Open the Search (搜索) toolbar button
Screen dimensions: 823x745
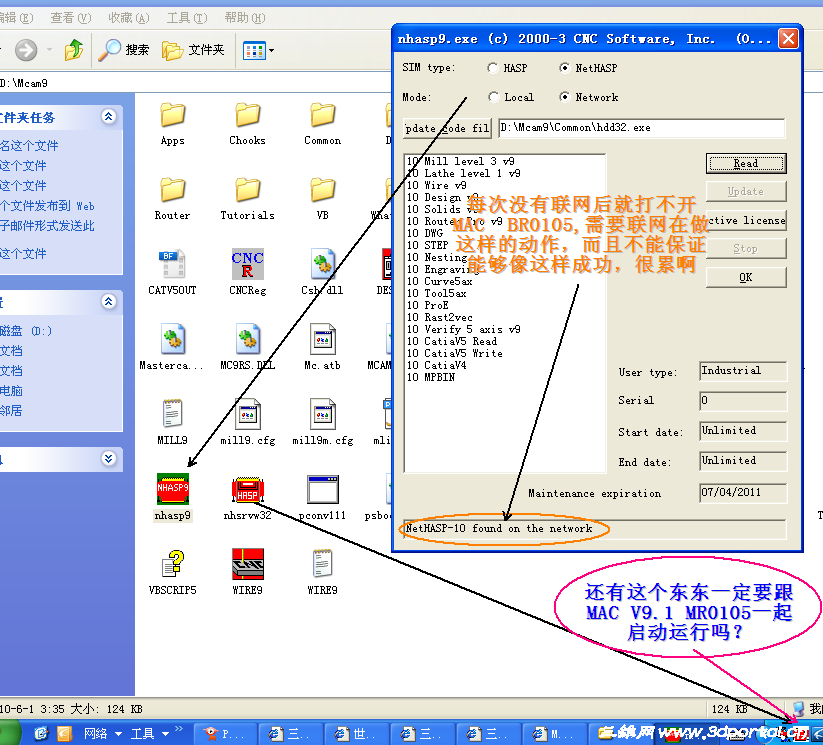coord(124,50)
